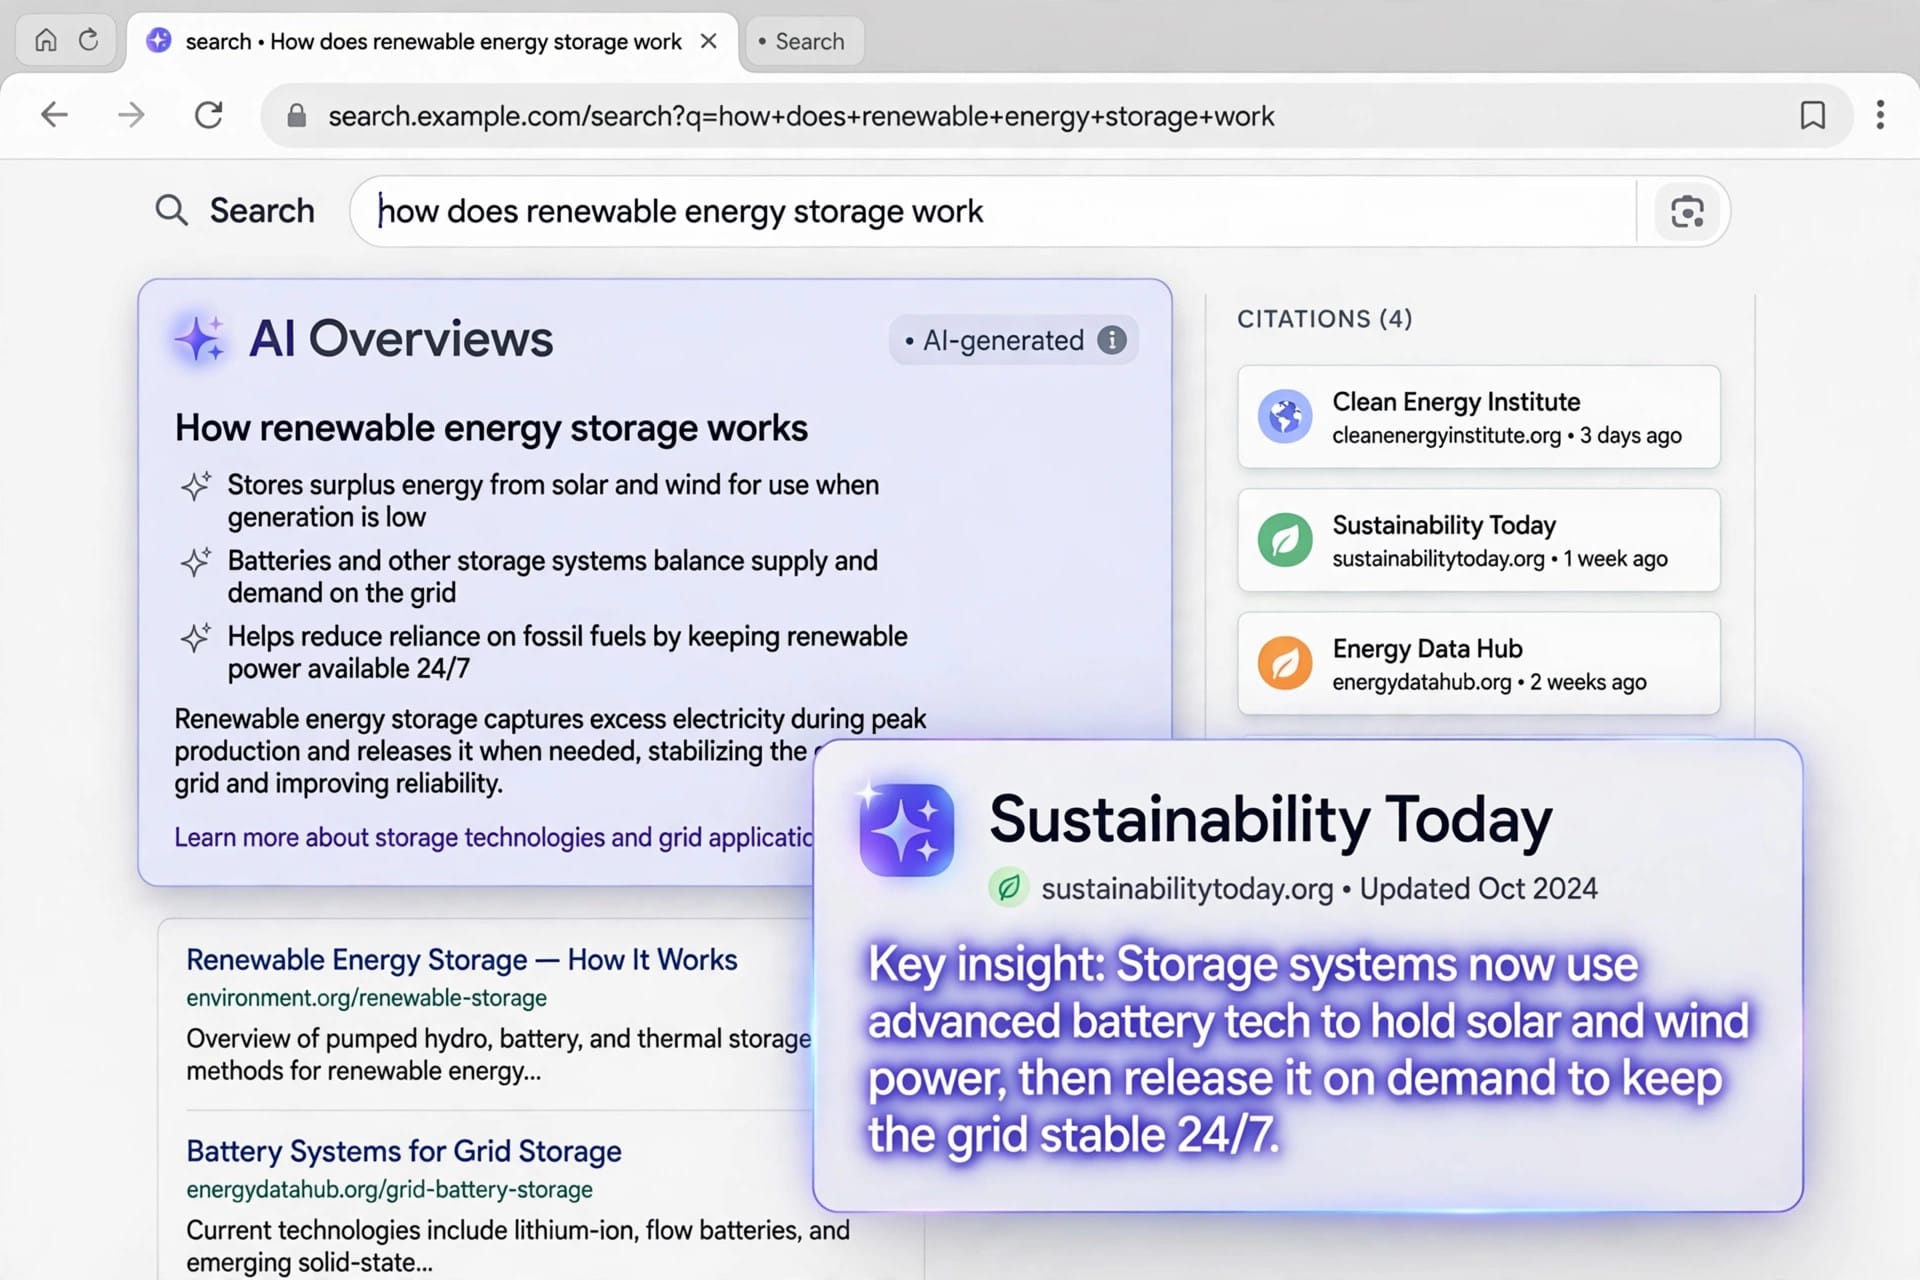The height and width of the screenshot is (1280, 1920).
Task: Reload the page using toolbar refresh icon
Action: coord(208,115)
